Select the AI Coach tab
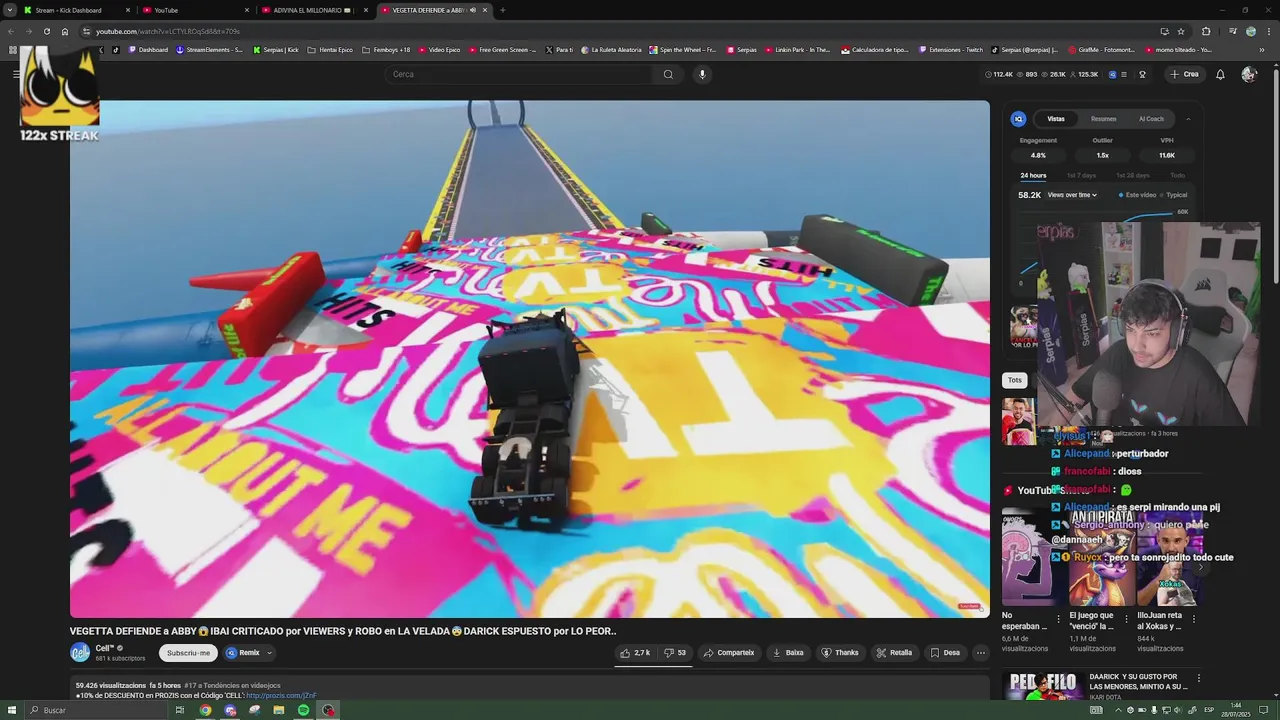Viewport: 1280px width, 720px height. coord(1151,119)
